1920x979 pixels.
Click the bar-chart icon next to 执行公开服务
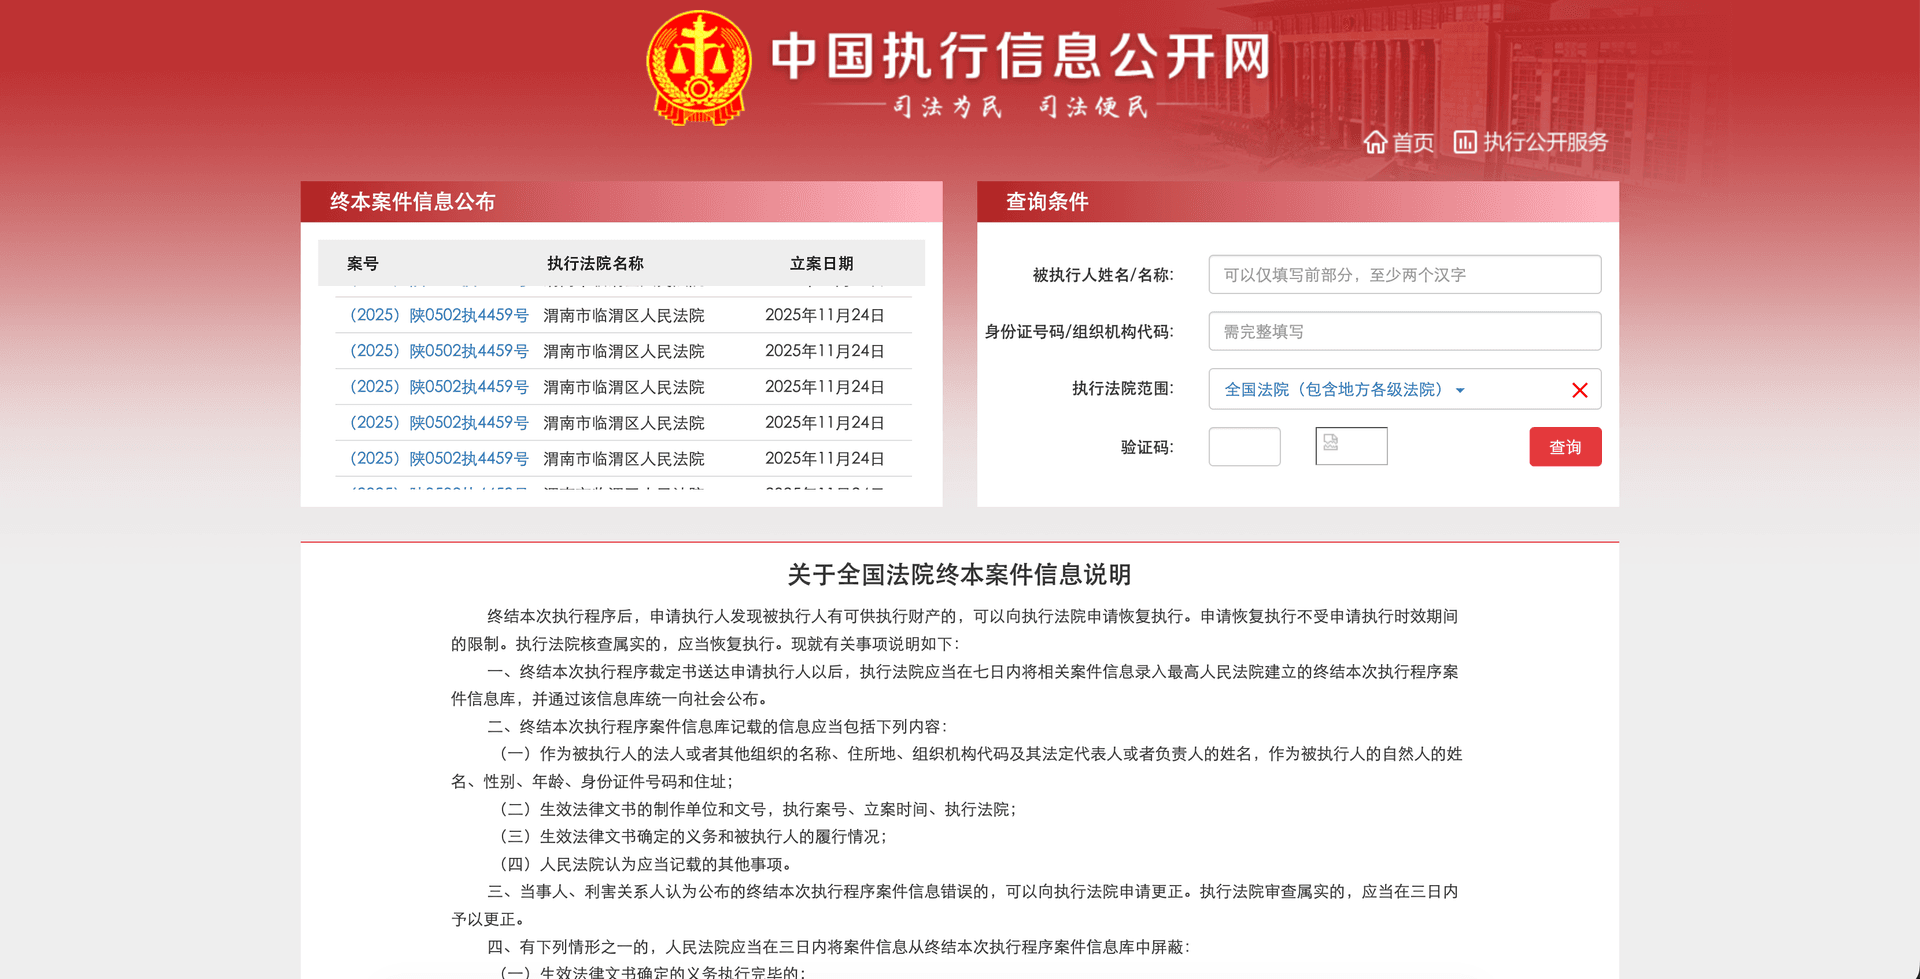(1464, 142)
